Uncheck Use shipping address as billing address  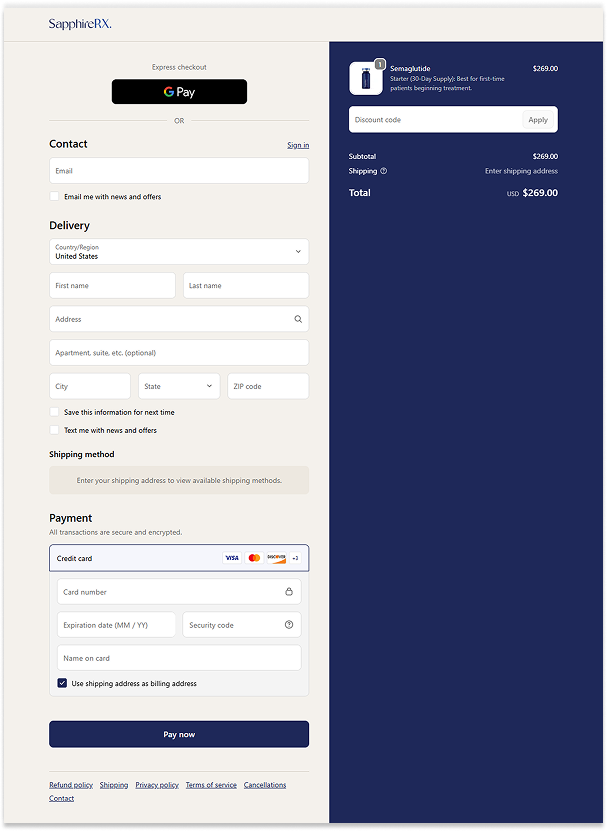click(x=62, y=683)
